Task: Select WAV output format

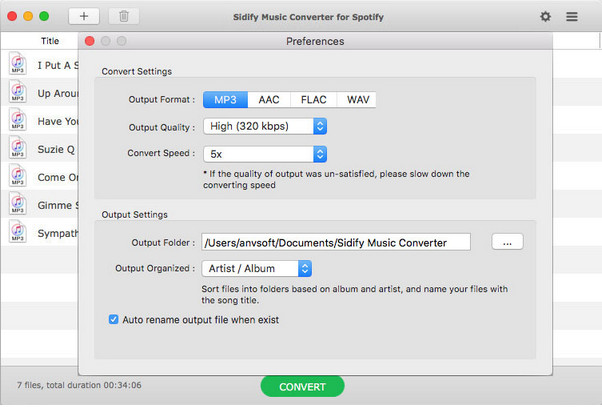Action: coord(358,100)
